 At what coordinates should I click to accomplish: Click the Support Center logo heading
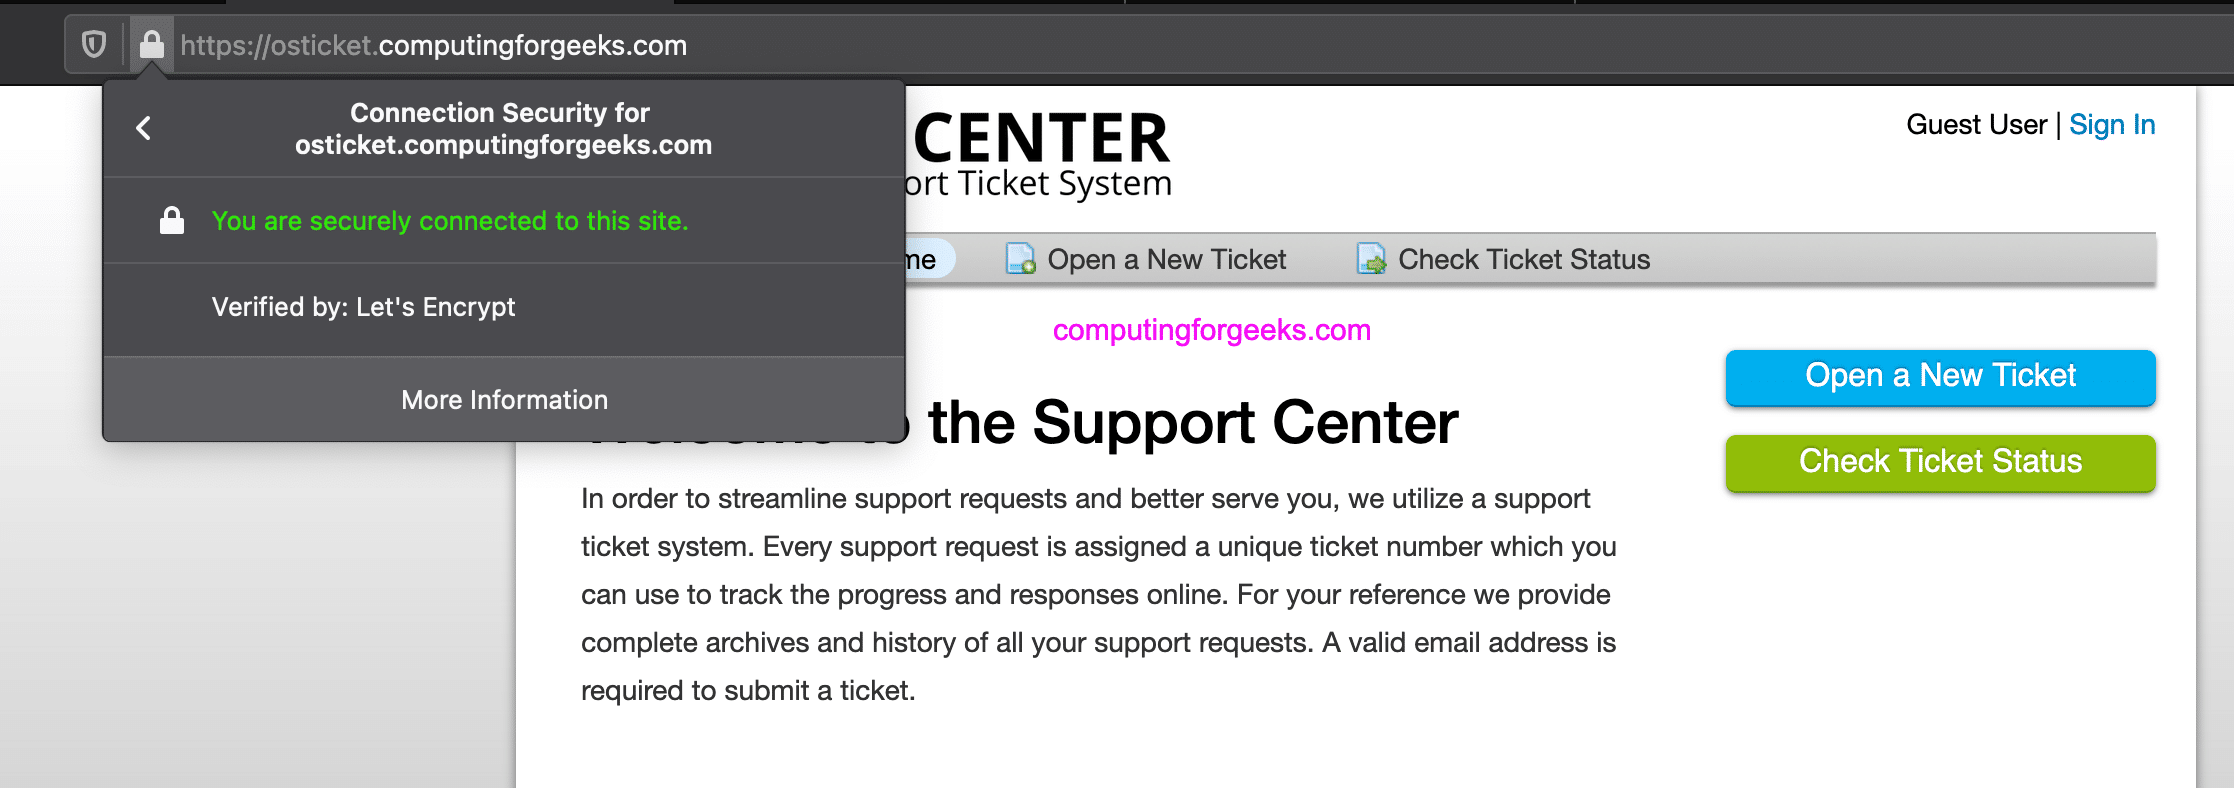click(1040, 155)
